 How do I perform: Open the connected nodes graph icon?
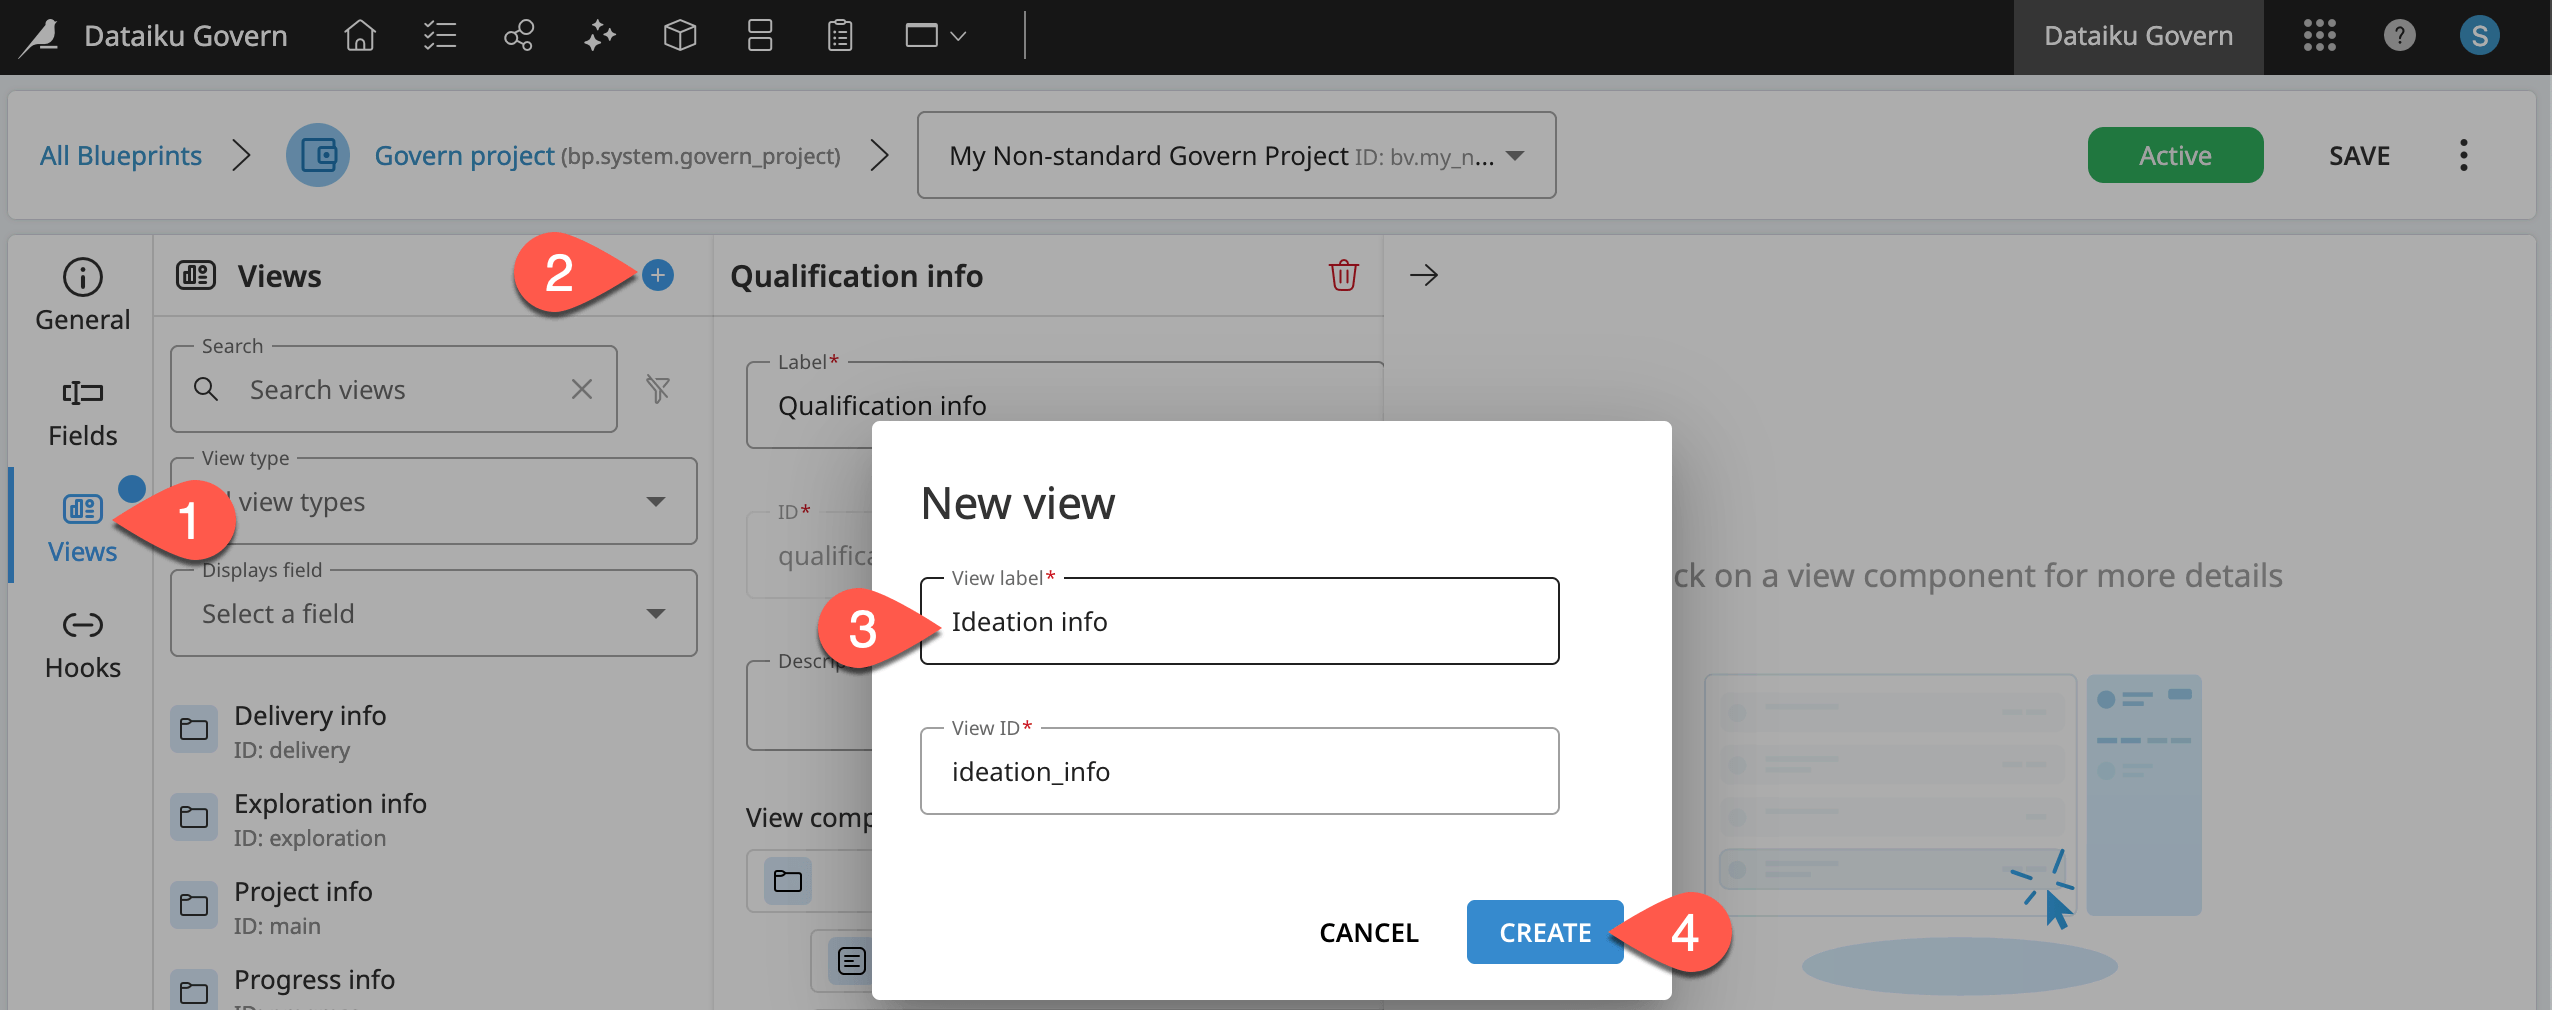(x=519, y=36)
